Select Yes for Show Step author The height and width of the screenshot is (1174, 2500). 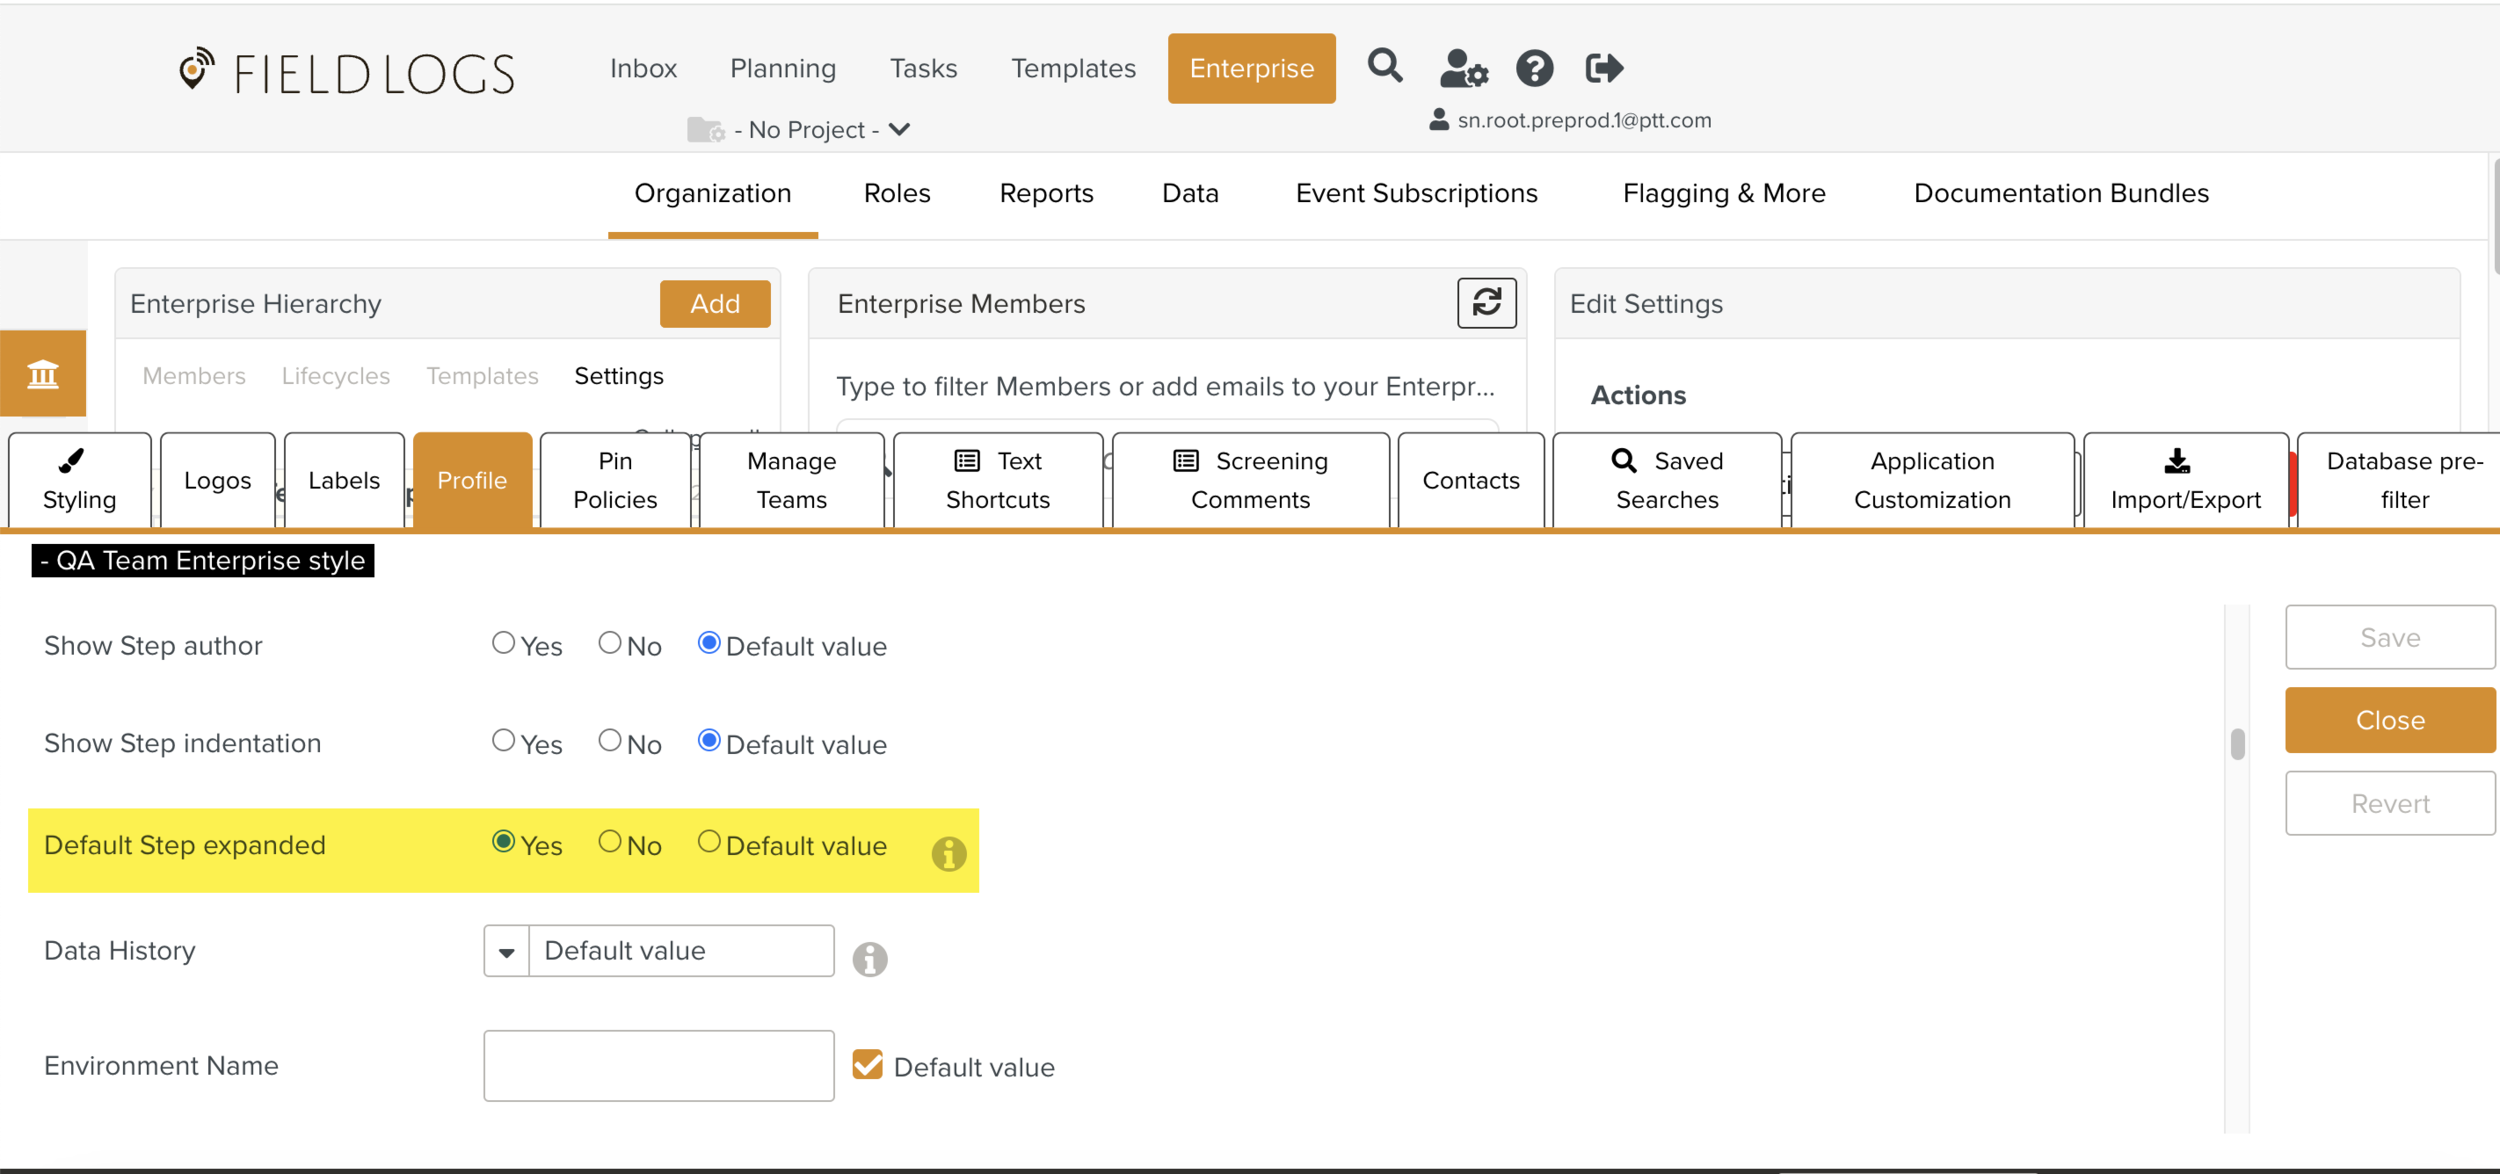coord(503,643)
